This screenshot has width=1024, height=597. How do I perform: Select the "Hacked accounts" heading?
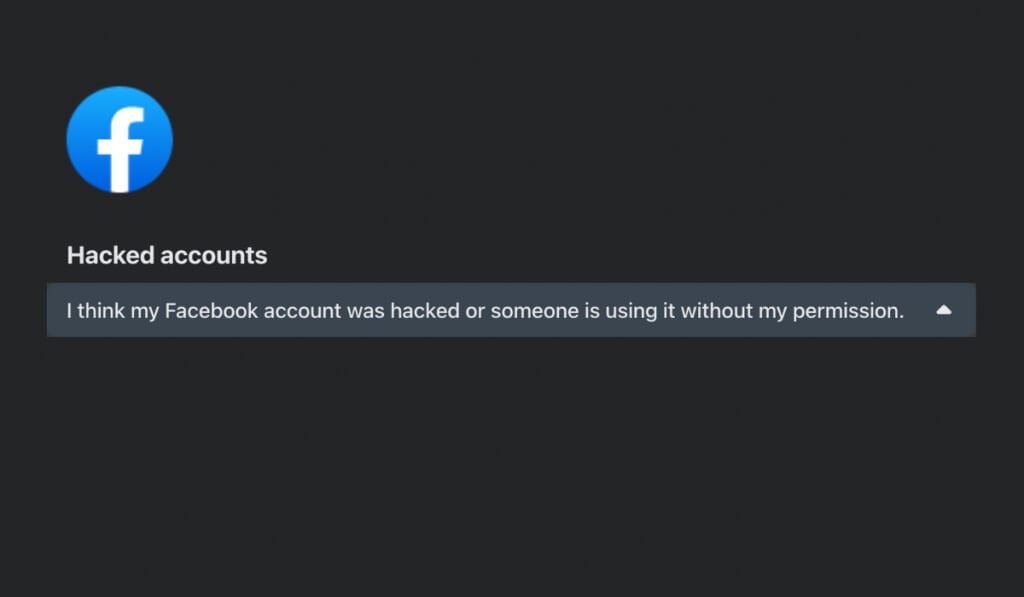click(x=167, y=255)
